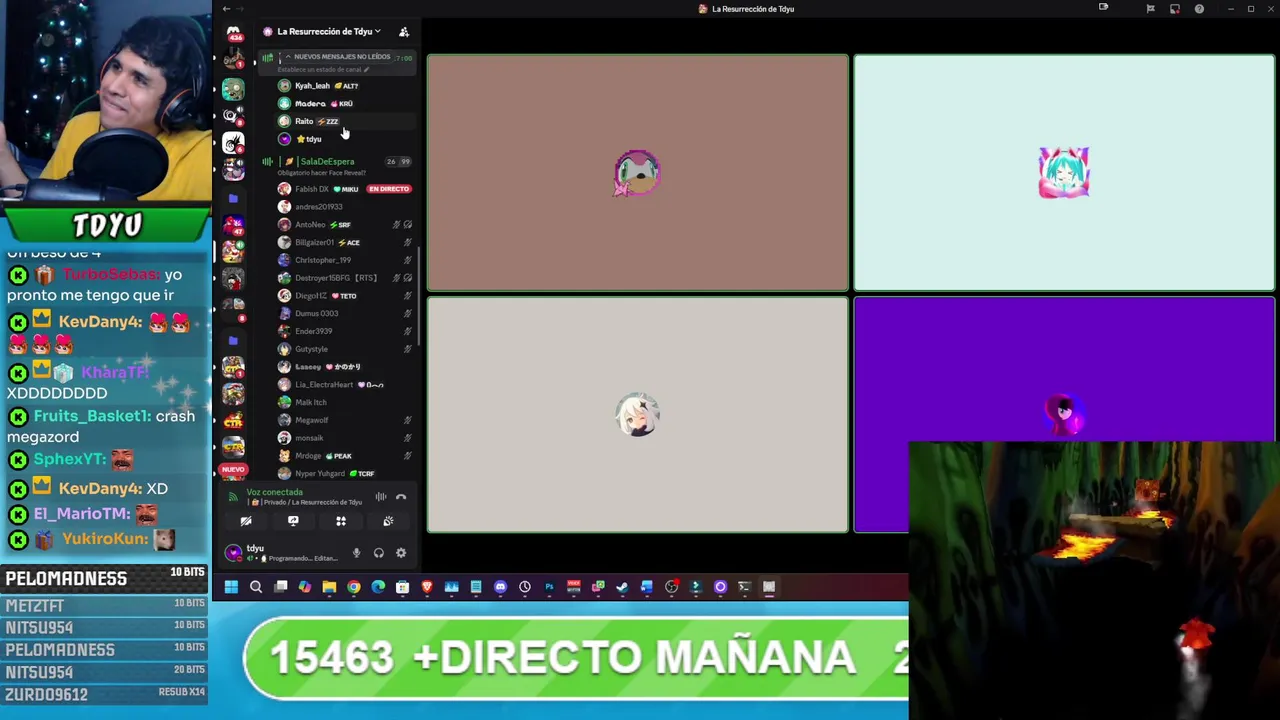
Task: Open the soundboard button
Action: pos(388,521)
